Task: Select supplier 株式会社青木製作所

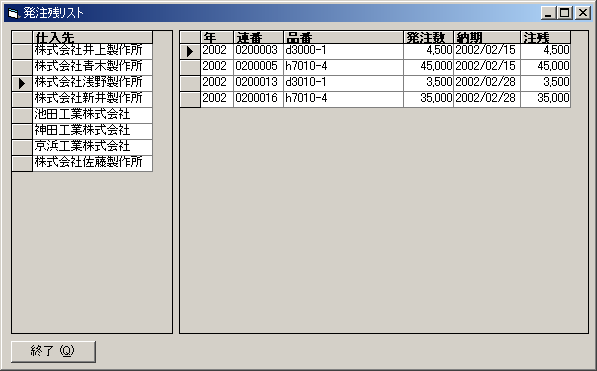Action: tap(93, 67)
